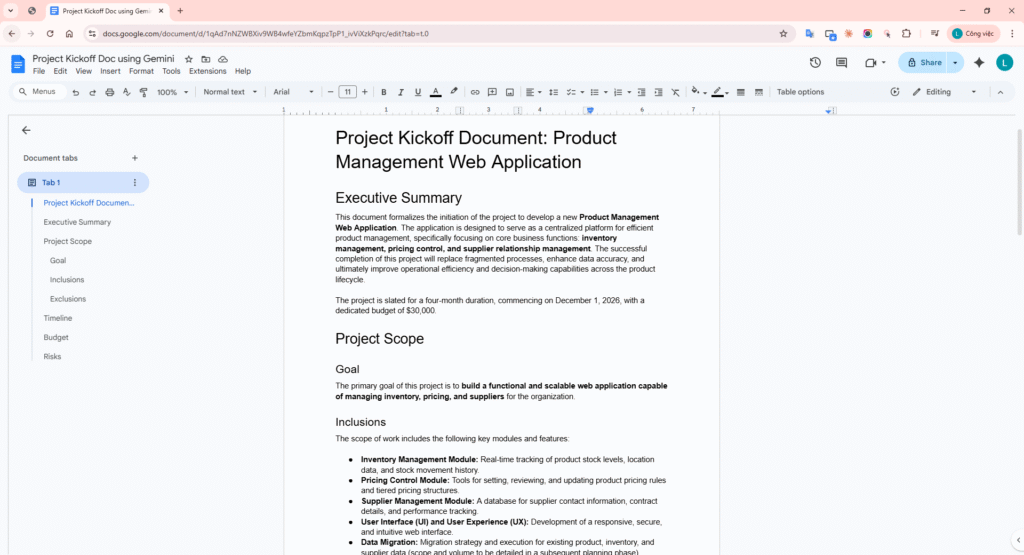Open the comments panel icon

click(x=841, y=62)
